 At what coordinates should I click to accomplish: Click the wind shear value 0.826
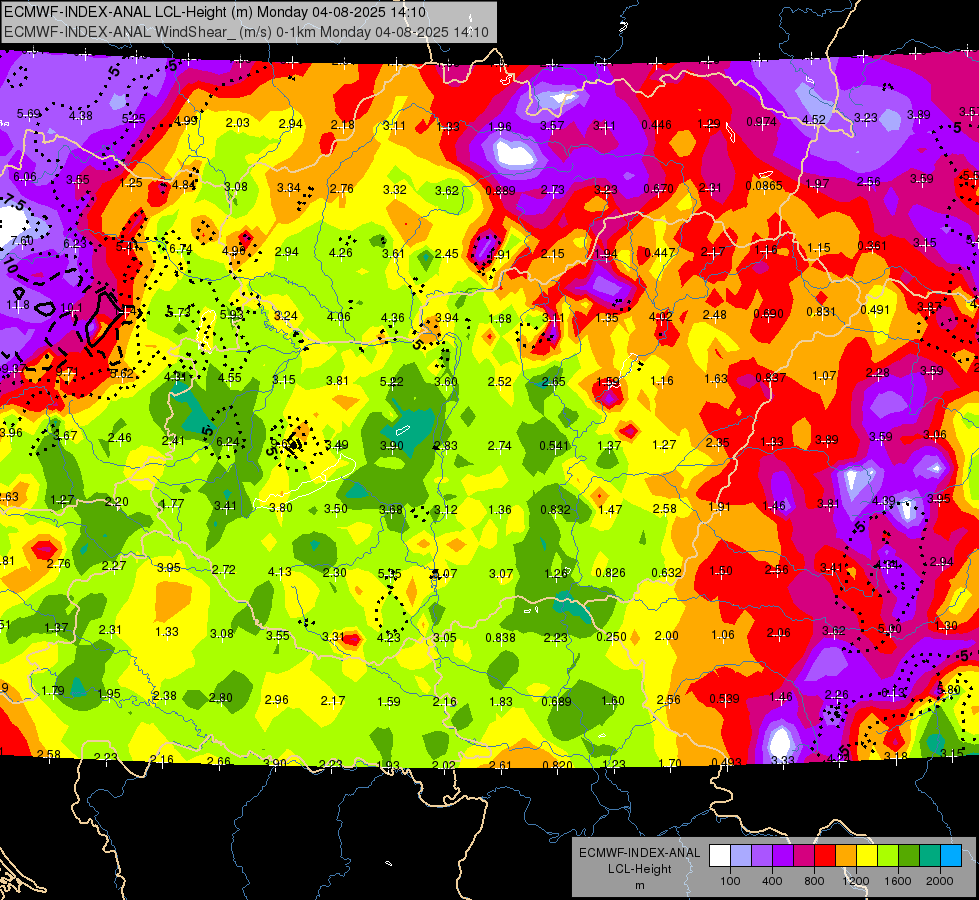pos(611,573)
